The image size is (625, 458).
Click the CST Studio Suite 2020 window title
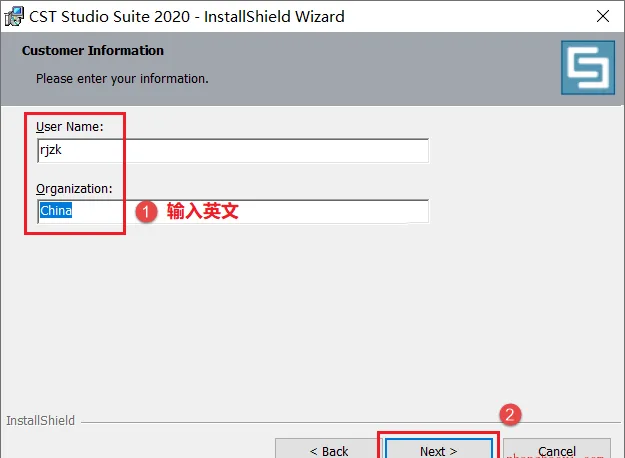[x=187, y=16]
